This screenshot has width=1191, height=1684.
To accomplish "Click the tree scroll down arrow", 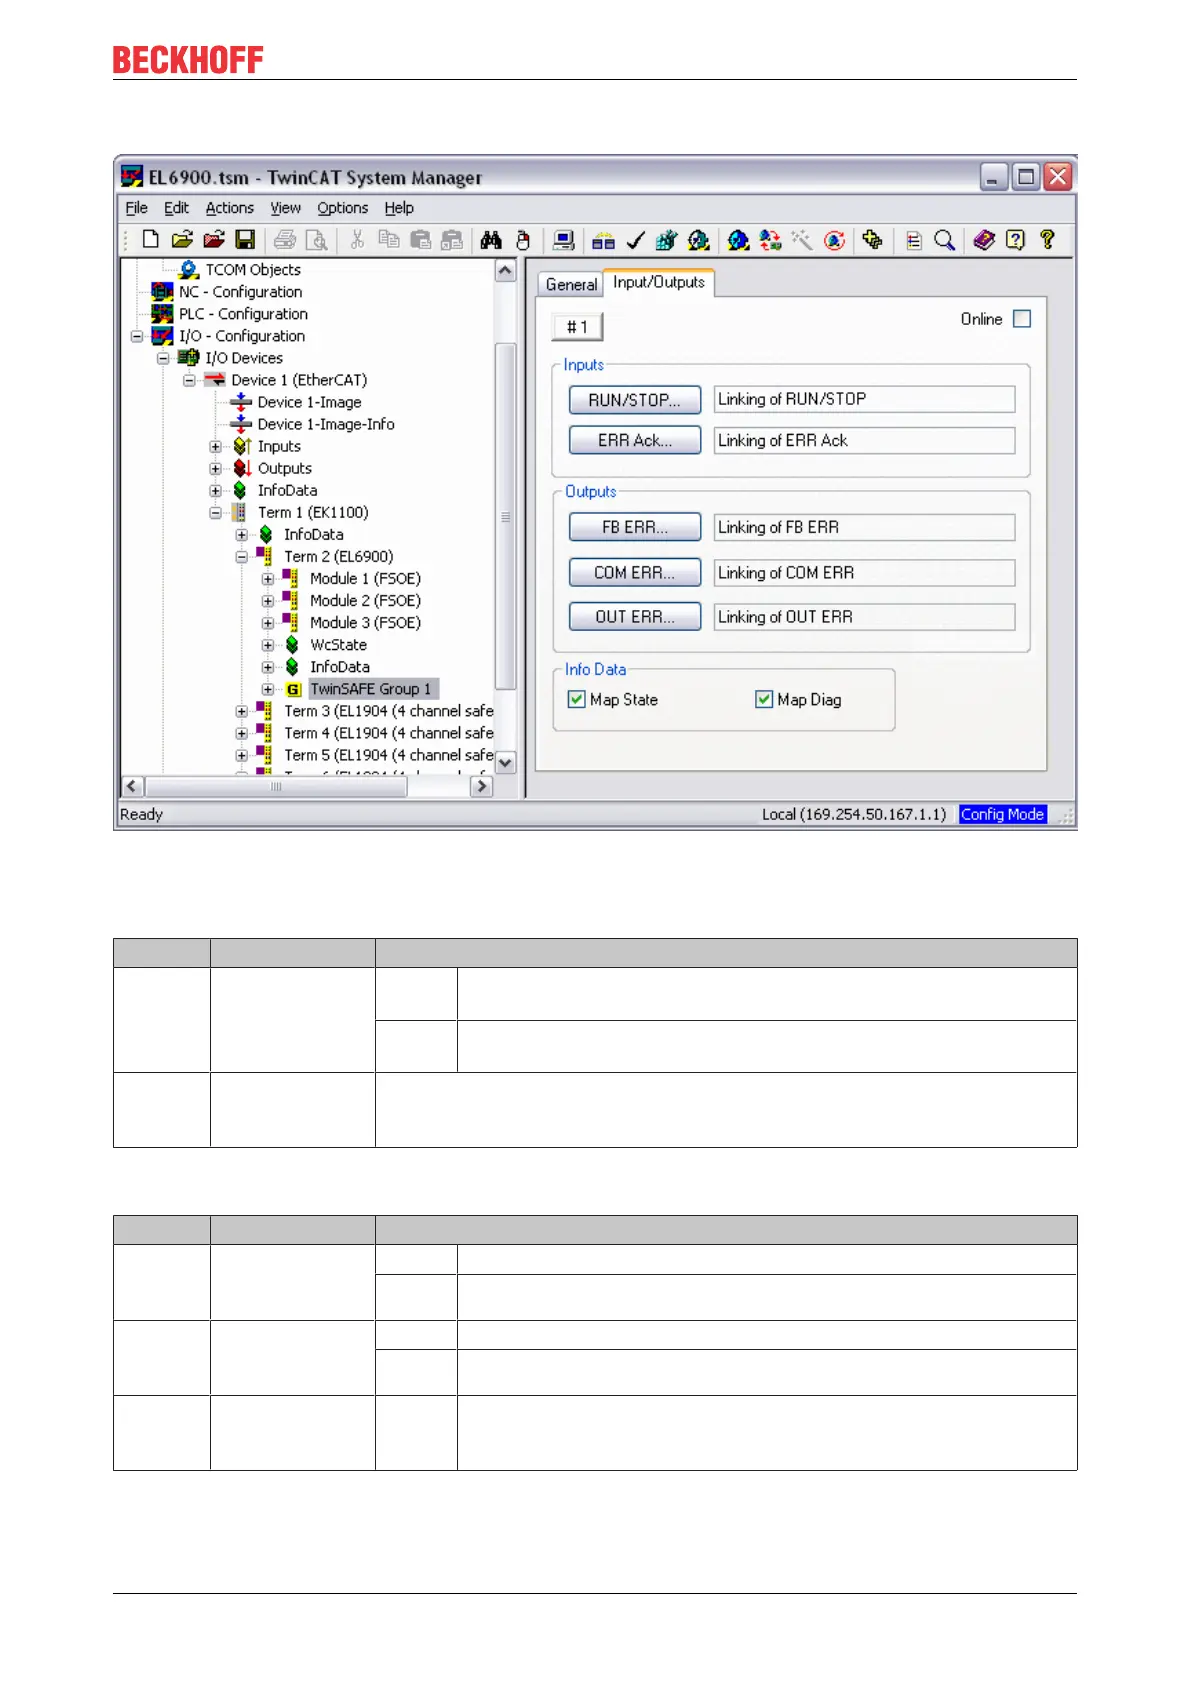I will click(x=506, y=762).
